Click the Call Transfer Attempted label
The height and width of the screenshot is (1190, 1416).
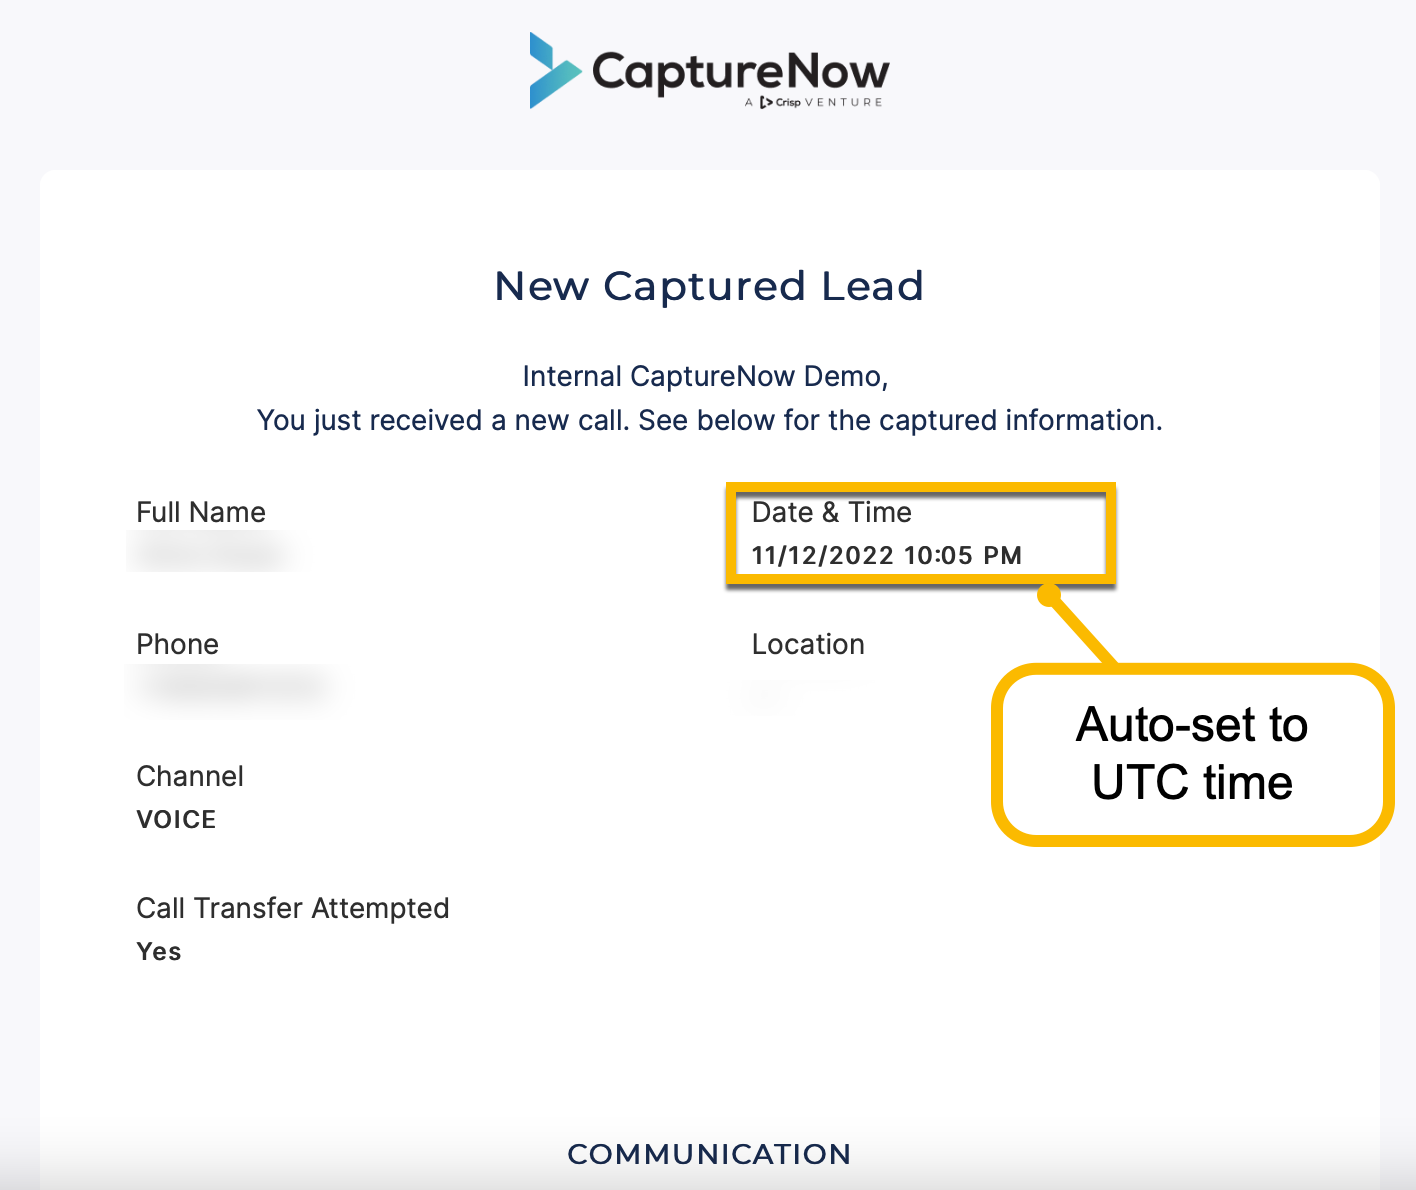pyautogui.click(x=292, y=908)
